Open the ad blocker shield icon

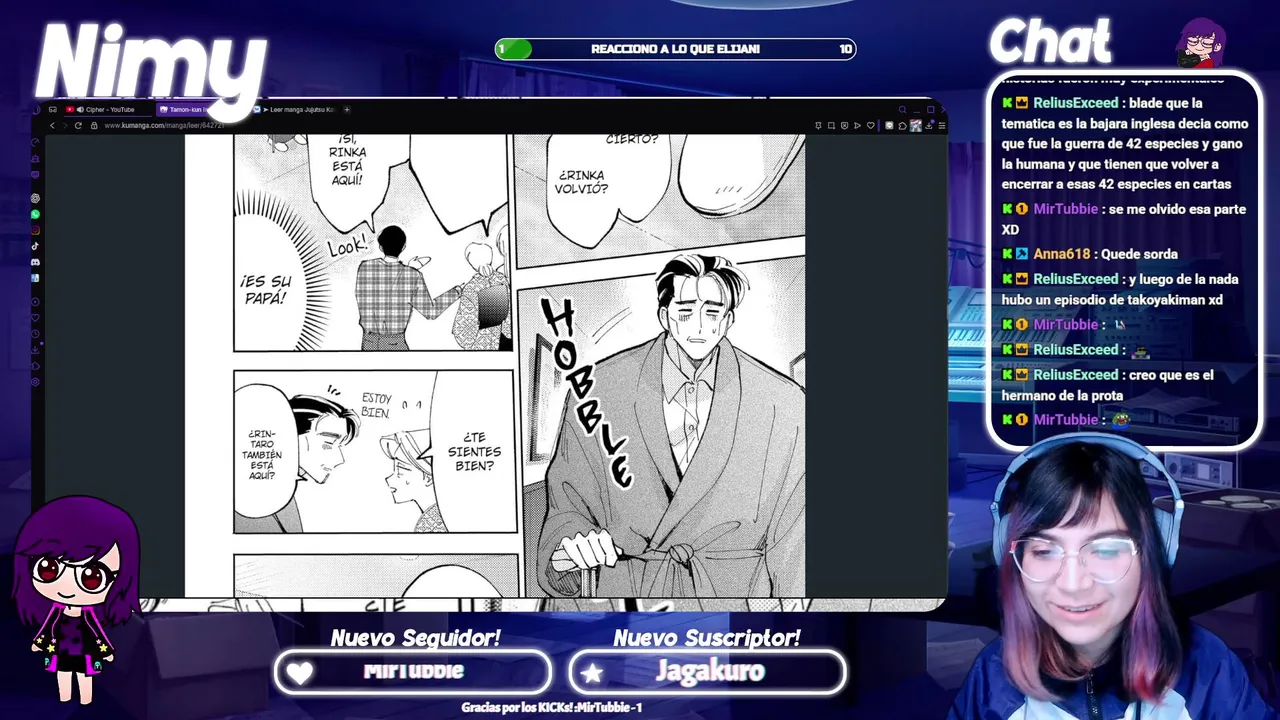click(x=844, y=125)
